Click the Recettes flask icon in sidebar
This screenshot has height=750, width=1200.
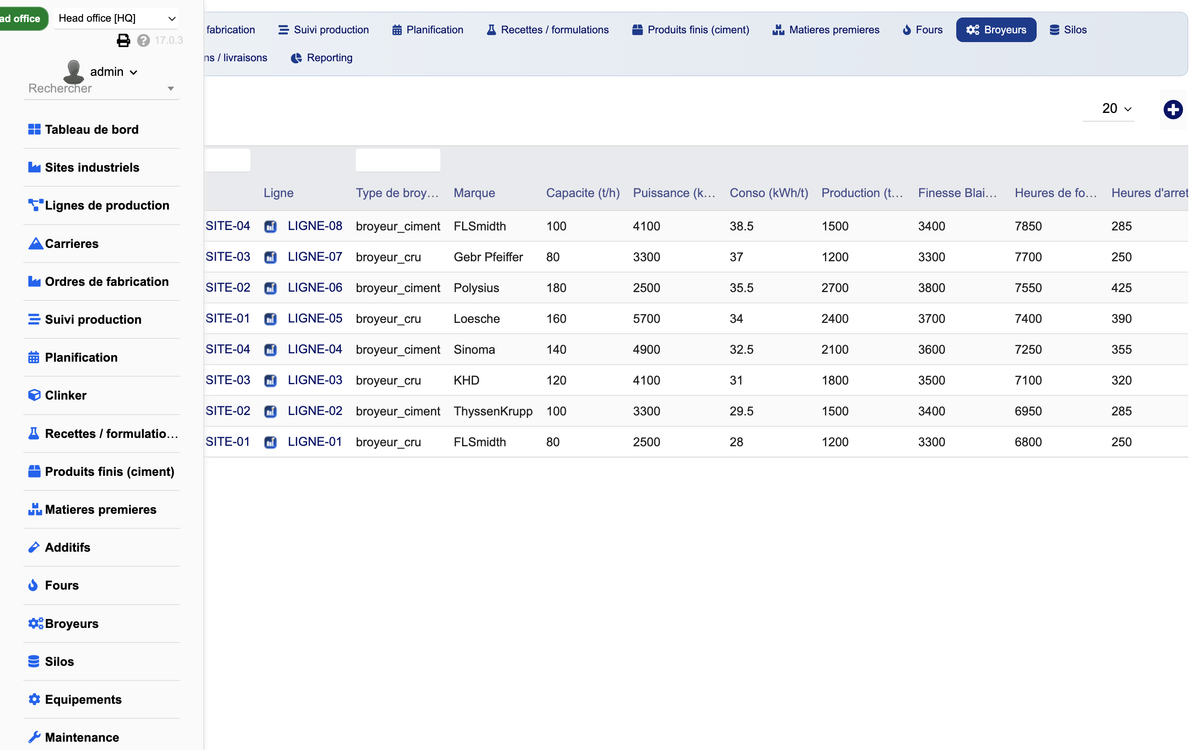tap(34, 434)
